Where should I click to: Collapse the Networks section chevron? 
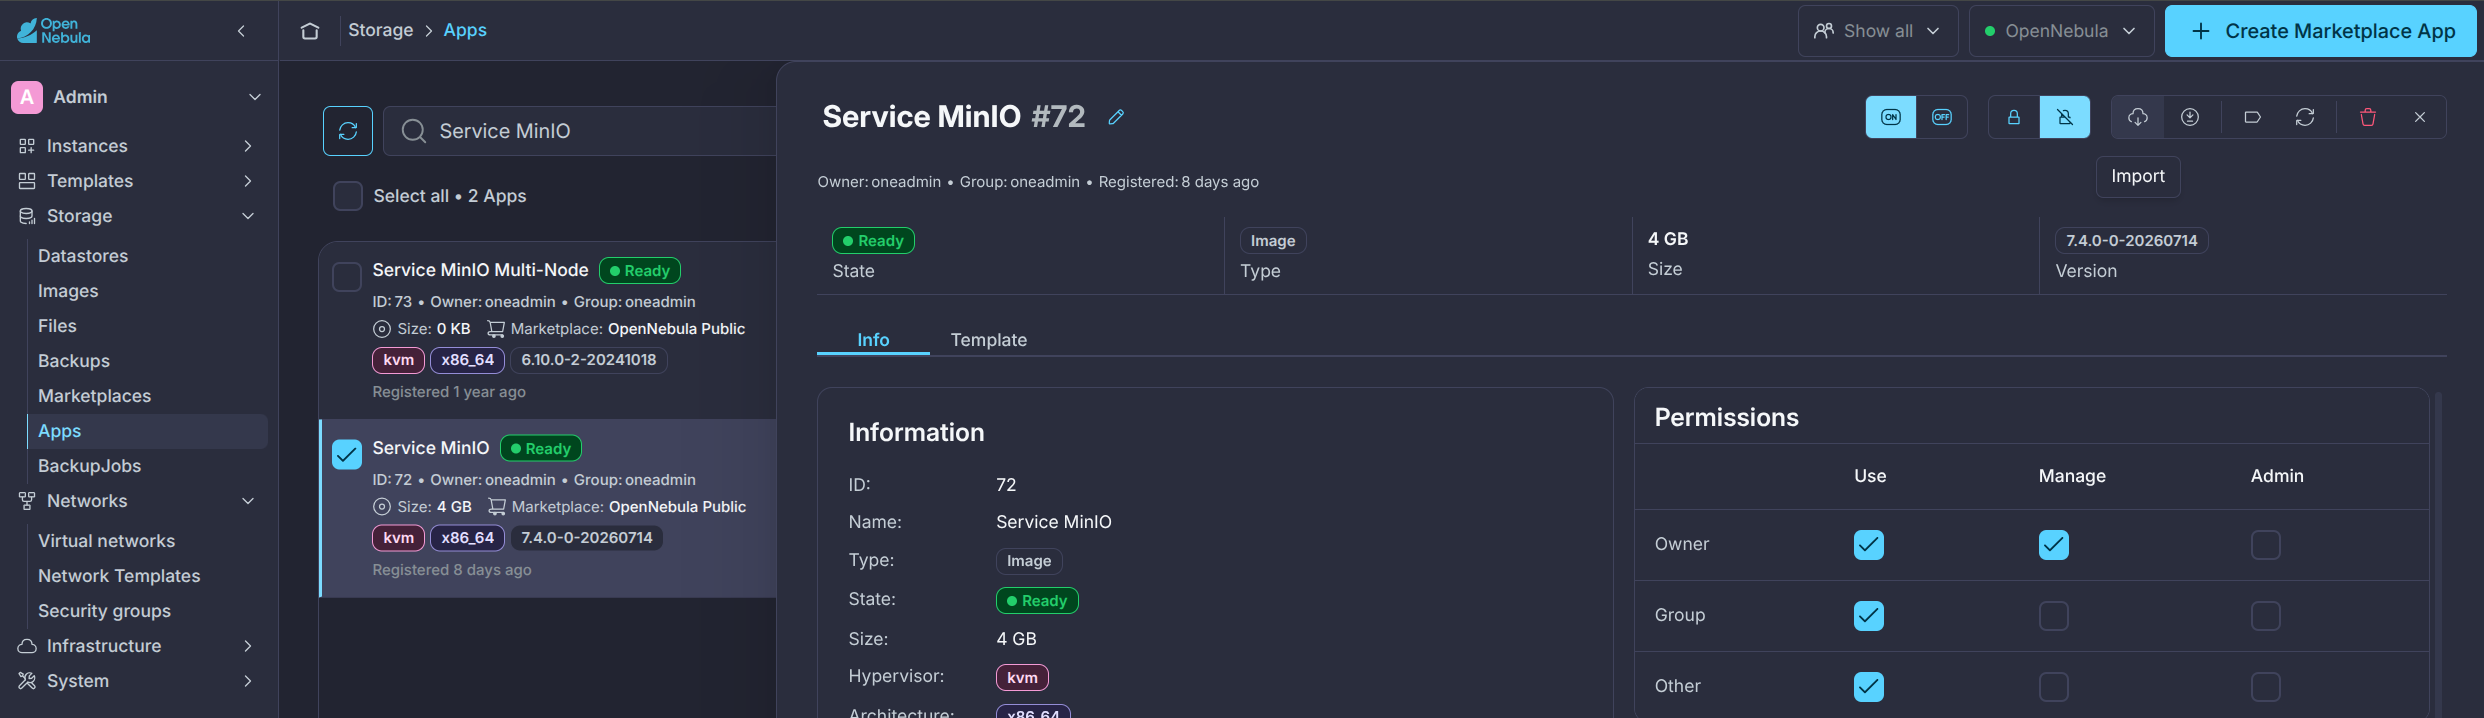coord(248,501)
